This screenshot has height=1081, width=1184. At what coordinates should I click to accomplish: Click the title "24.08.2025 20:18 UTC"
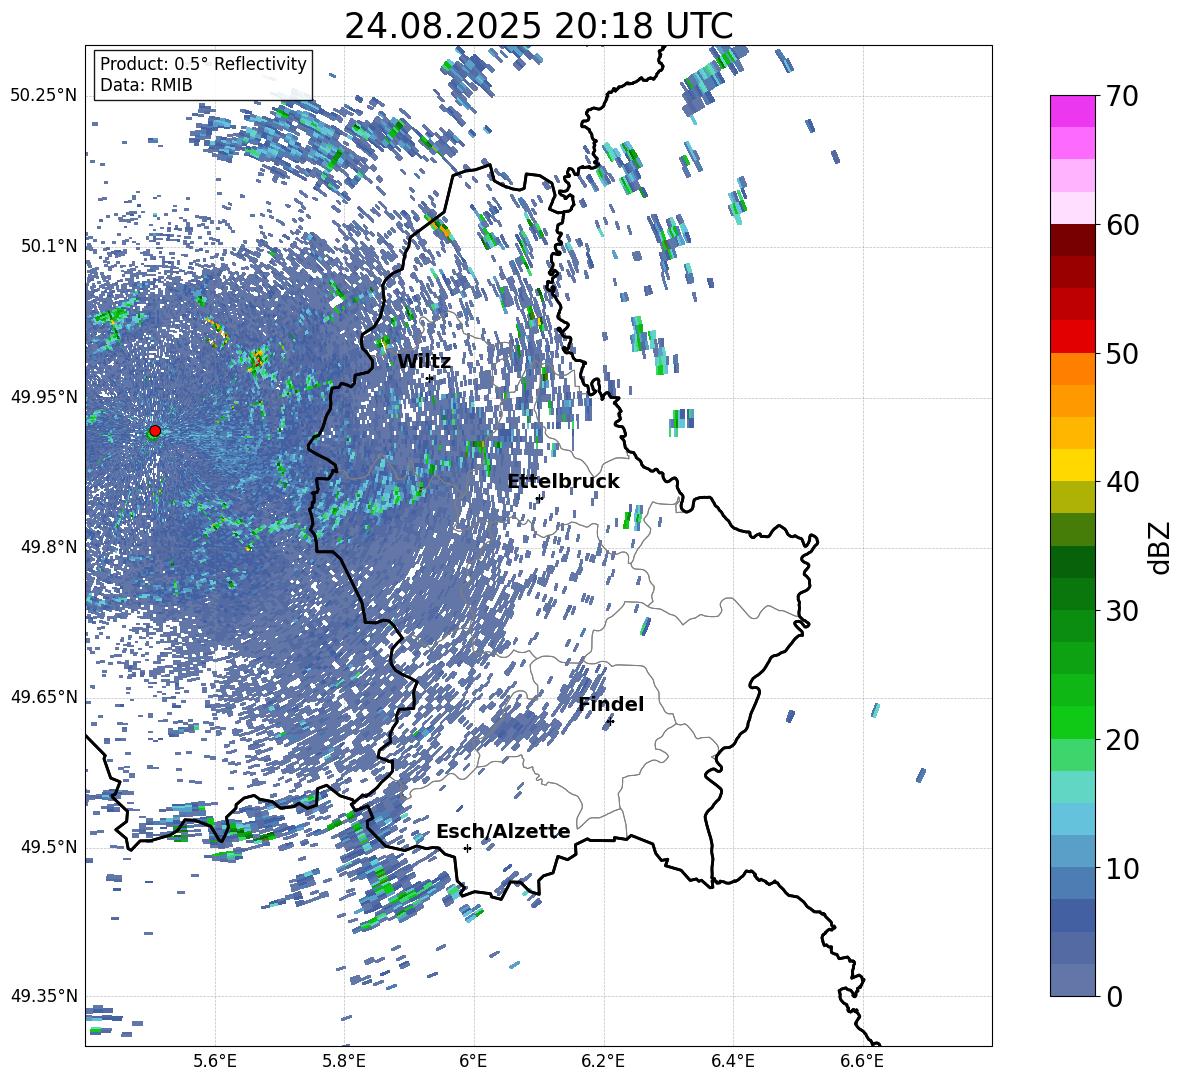[538, 26]
